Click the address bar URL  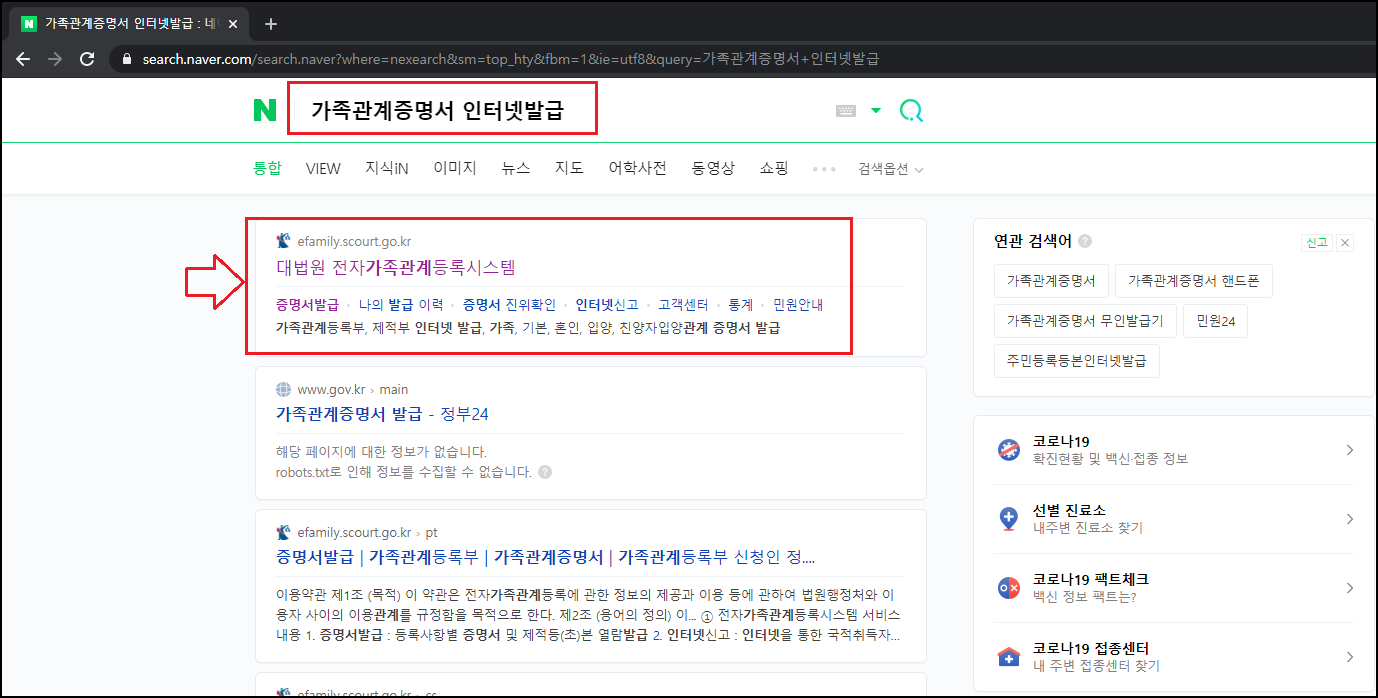[510, 59]
